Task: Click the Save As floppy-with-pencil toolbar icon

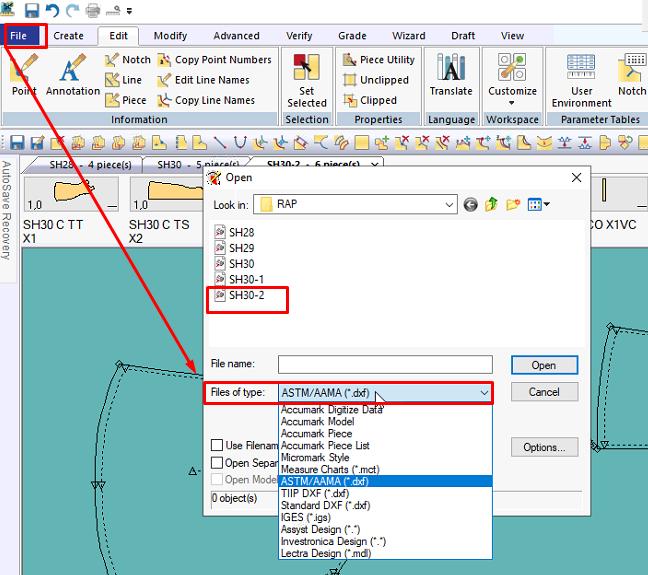Action: pyautogui.click(x=37, y=143)
